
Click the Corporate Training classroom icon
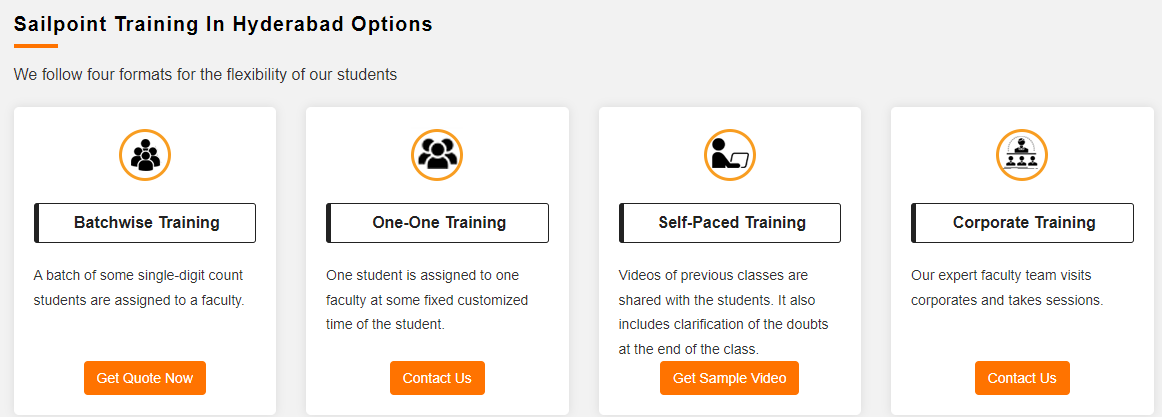click(1021, 155)
